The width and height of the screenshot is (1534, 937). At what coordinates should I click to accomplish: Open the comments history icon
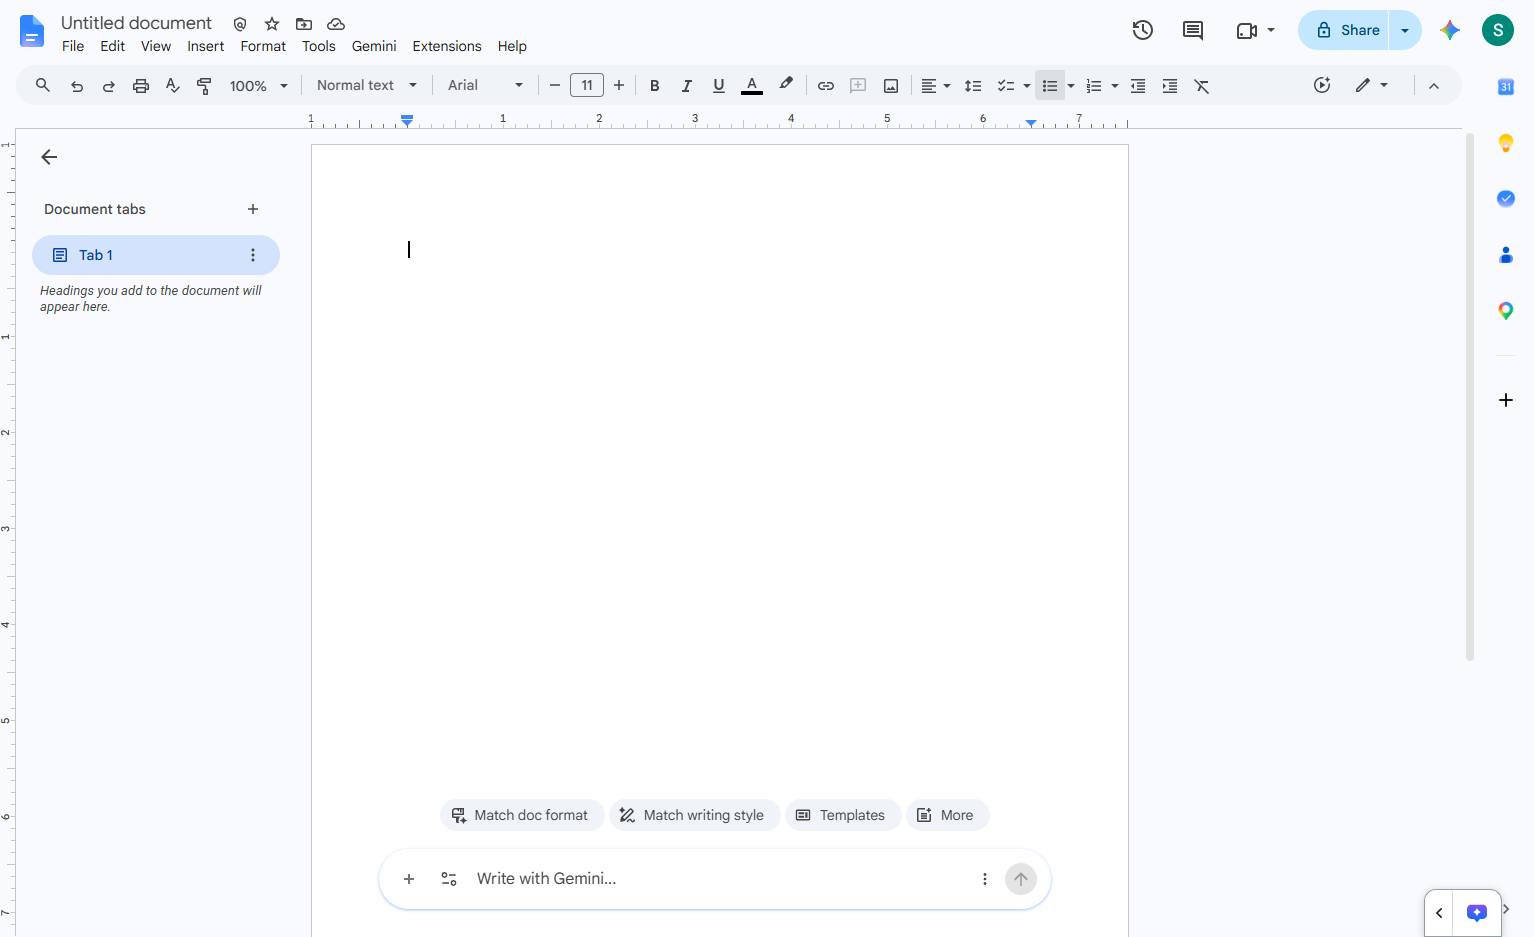[x=1193, y=30]
